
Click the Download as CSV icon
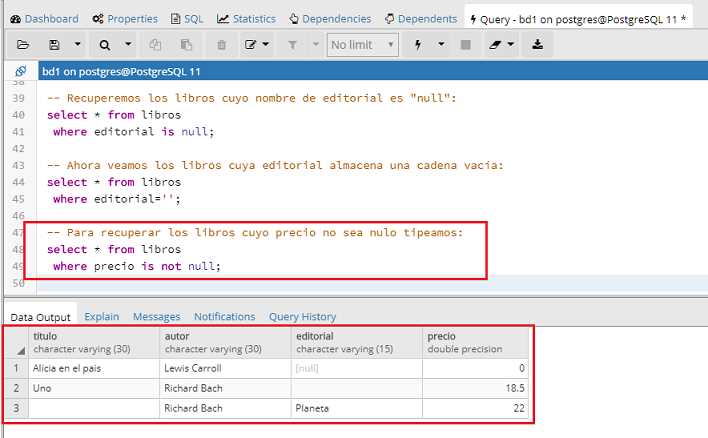click(x=537, y=45)
